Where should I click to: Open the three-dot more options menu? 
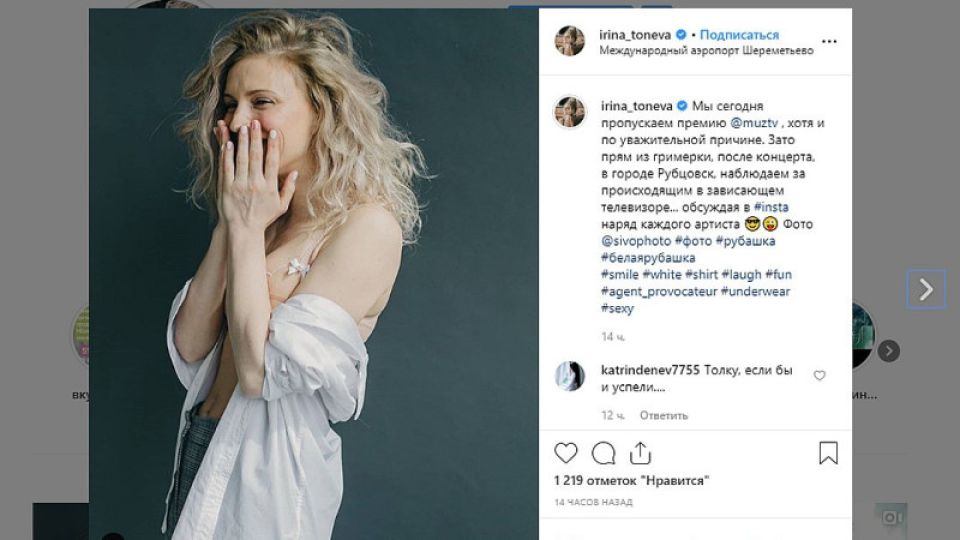(x=829, y=42)
